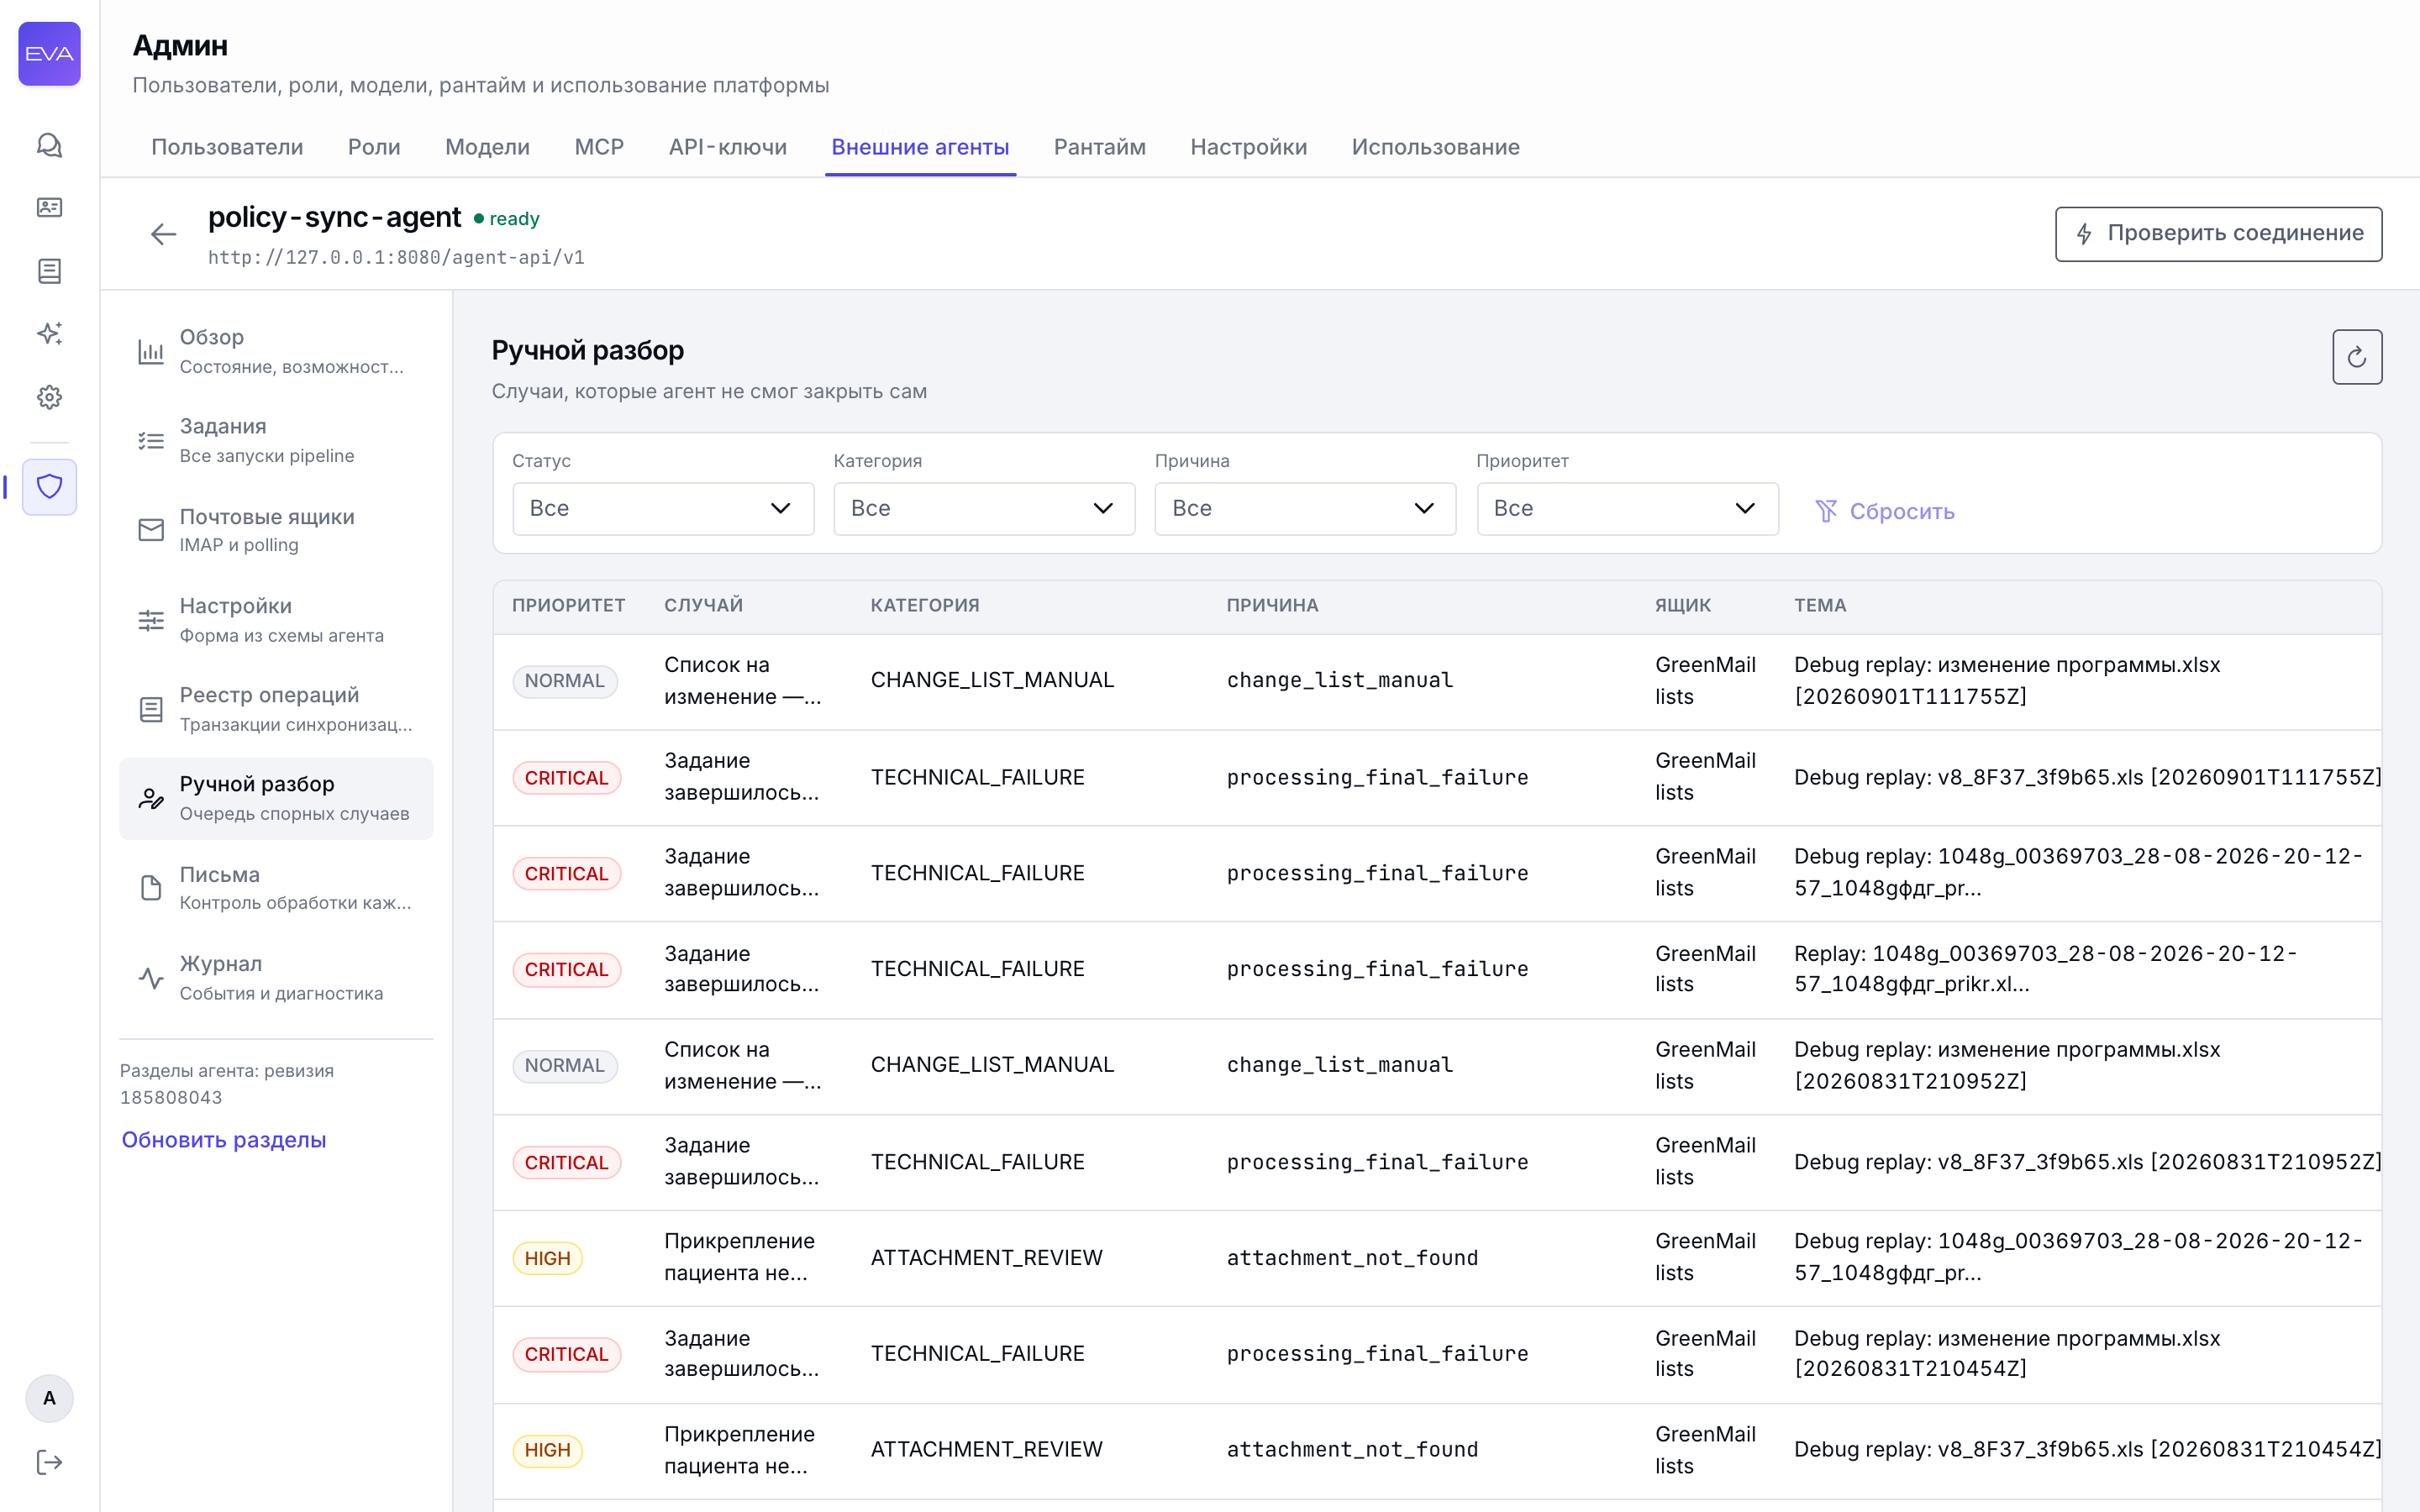The width and height of the screenshot is (2420, 1512).
Task: Click the ПРИОРИТЕТ column header
Action: pyautogui.click(x=568, y=605)
